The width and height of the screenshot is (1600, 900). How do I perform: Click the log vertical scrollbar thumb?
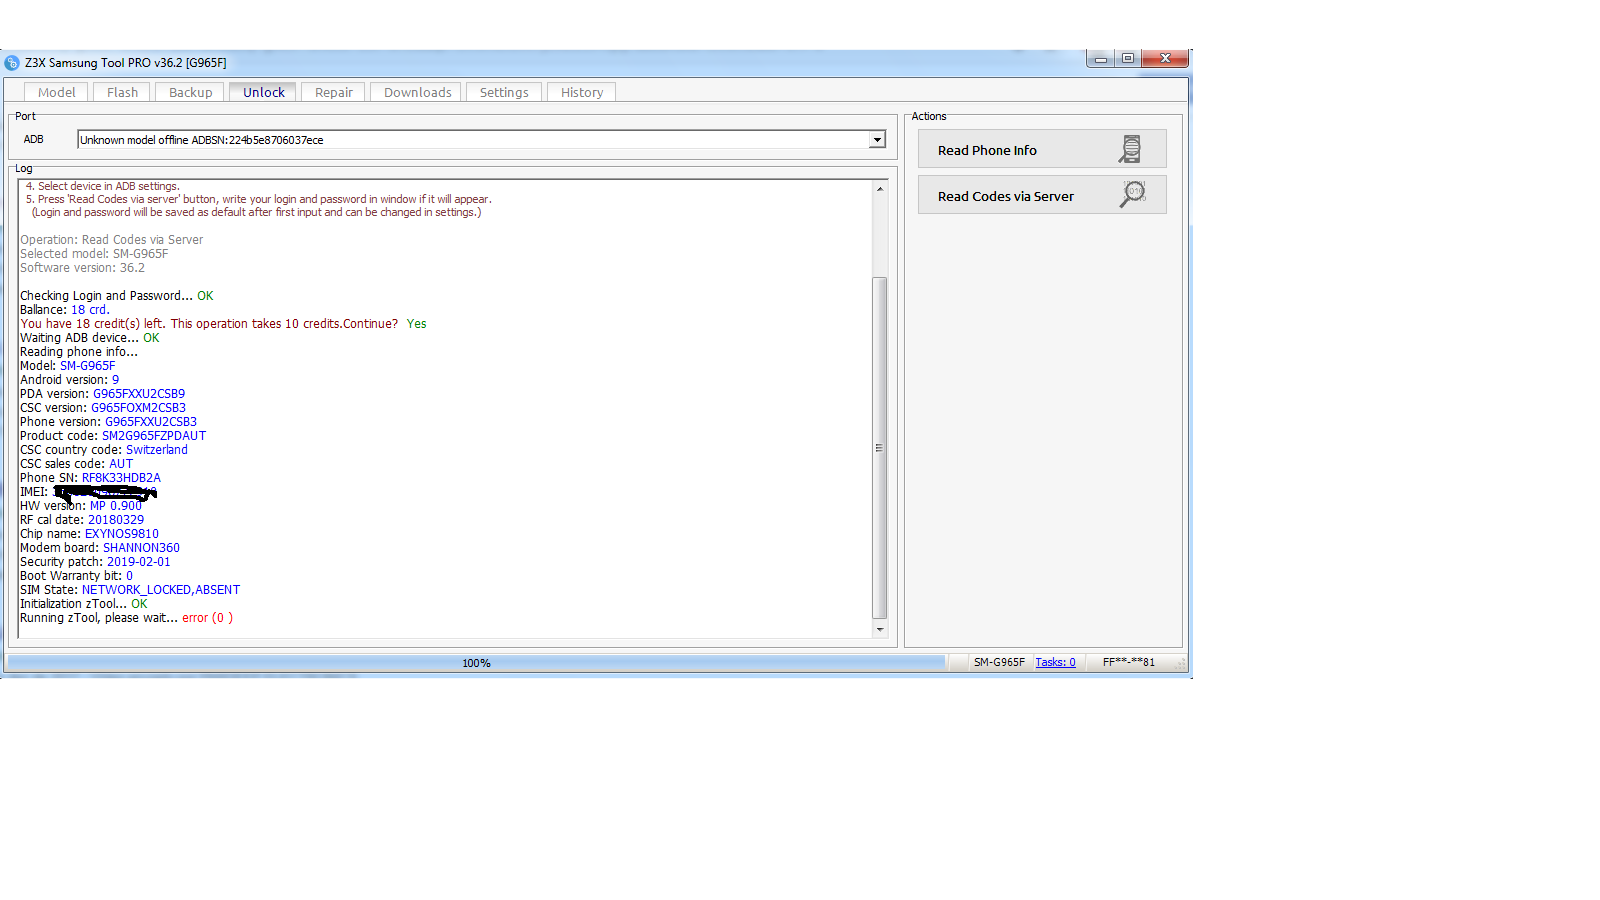[880, 447]
